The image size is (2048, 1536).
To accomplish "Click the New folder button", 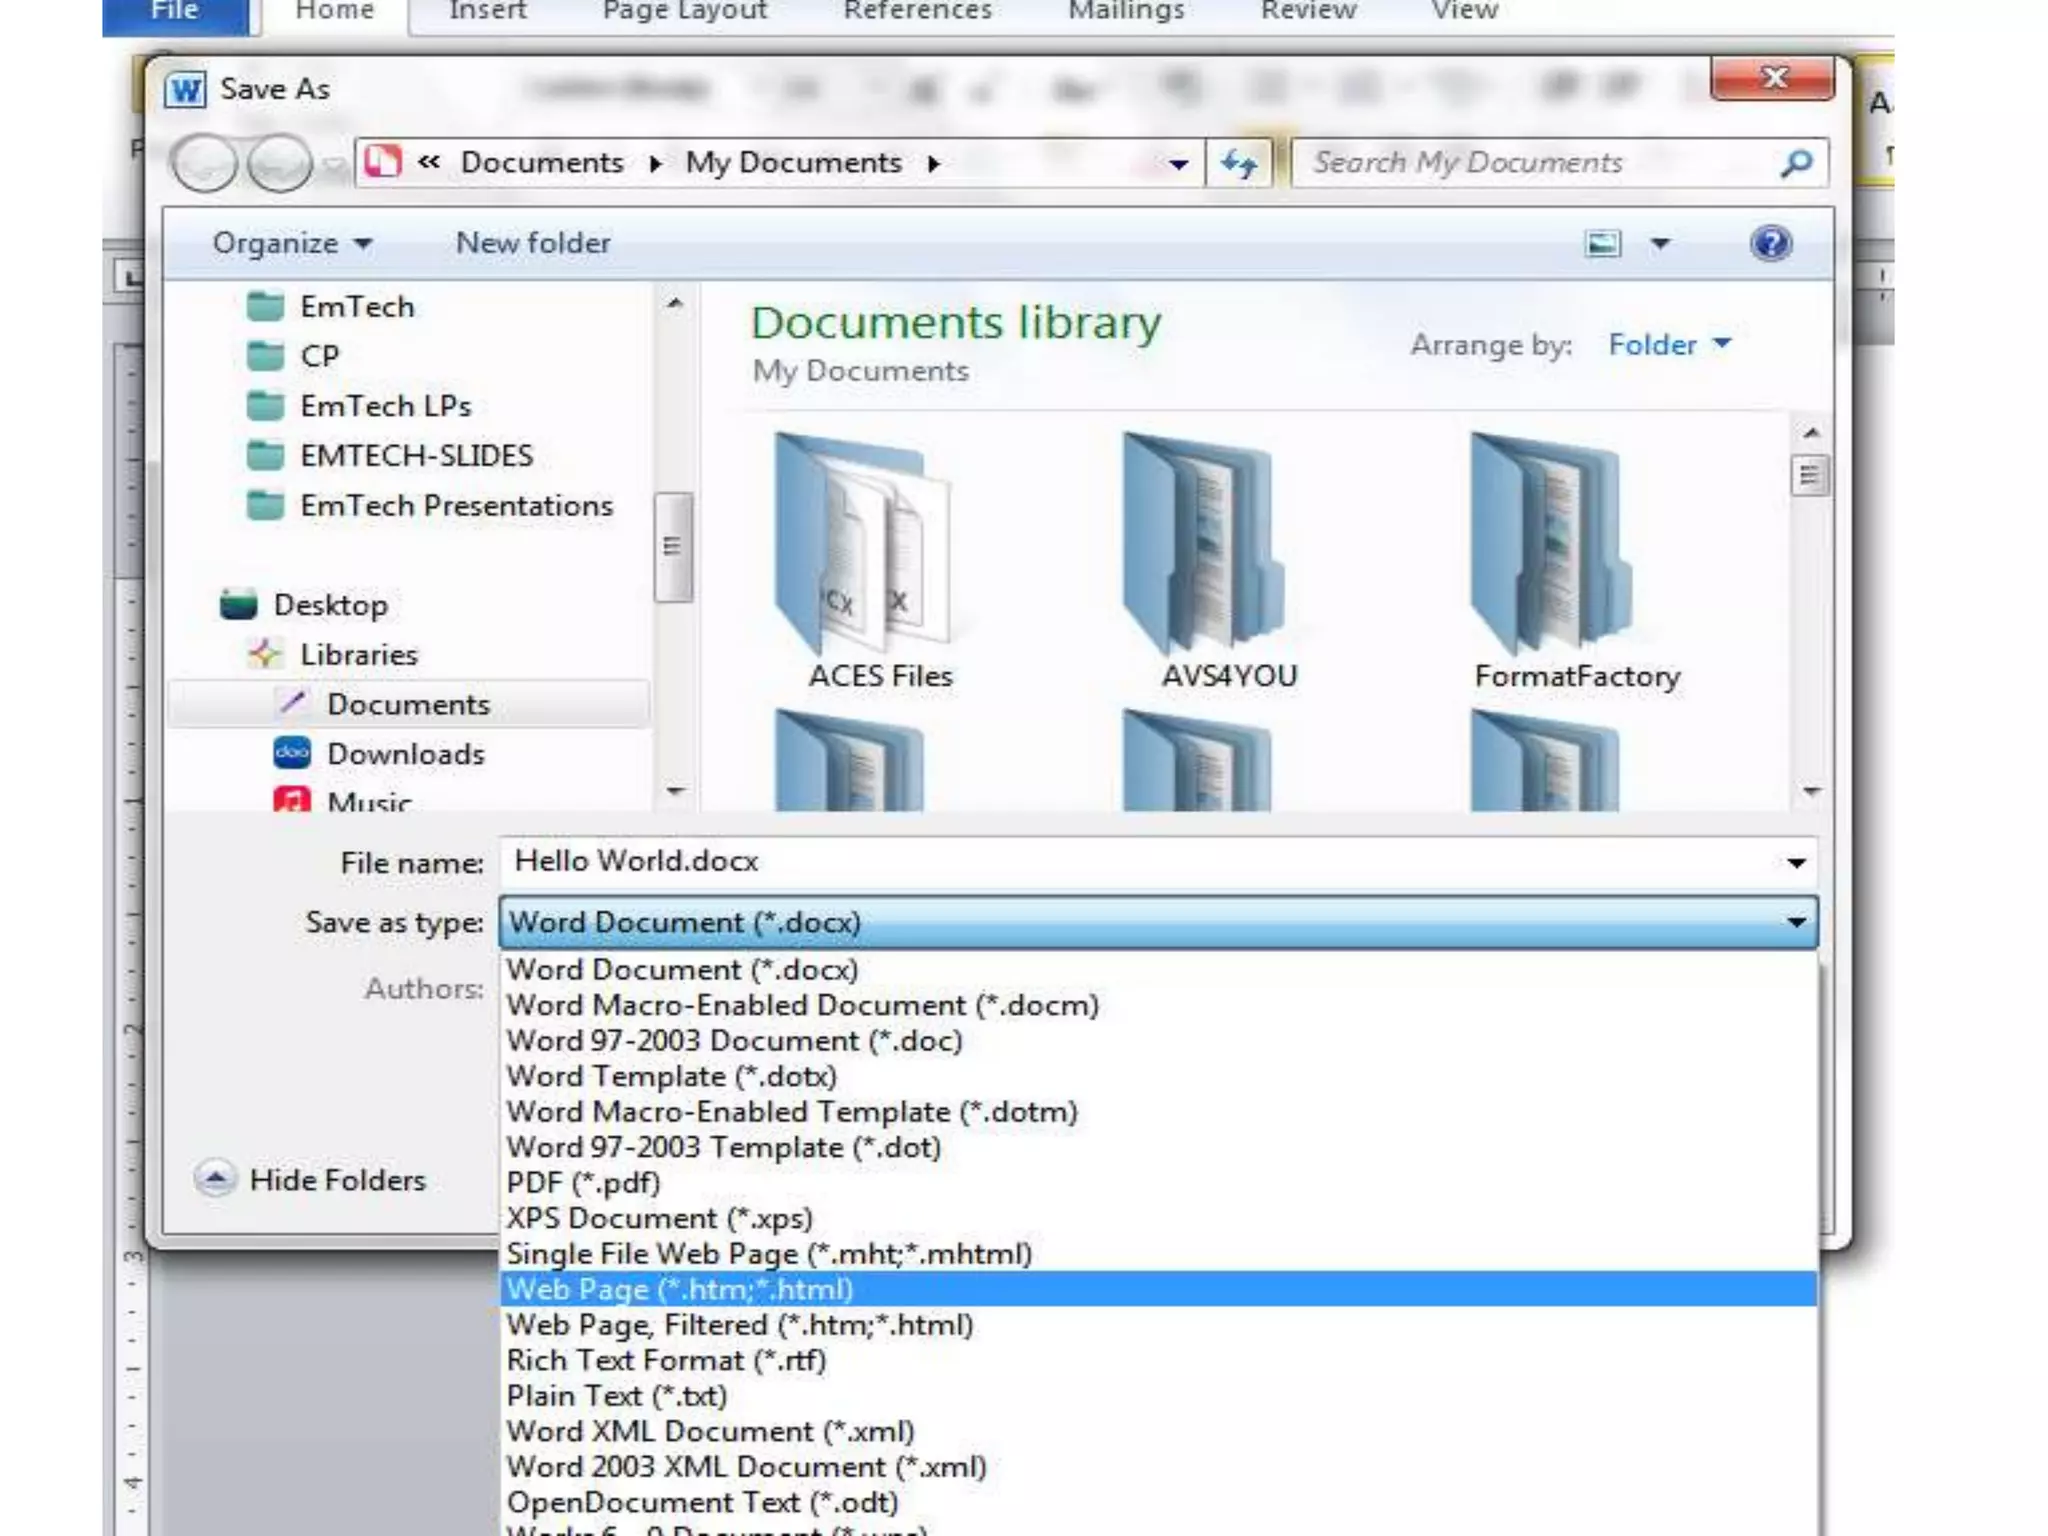I will 532,243.
